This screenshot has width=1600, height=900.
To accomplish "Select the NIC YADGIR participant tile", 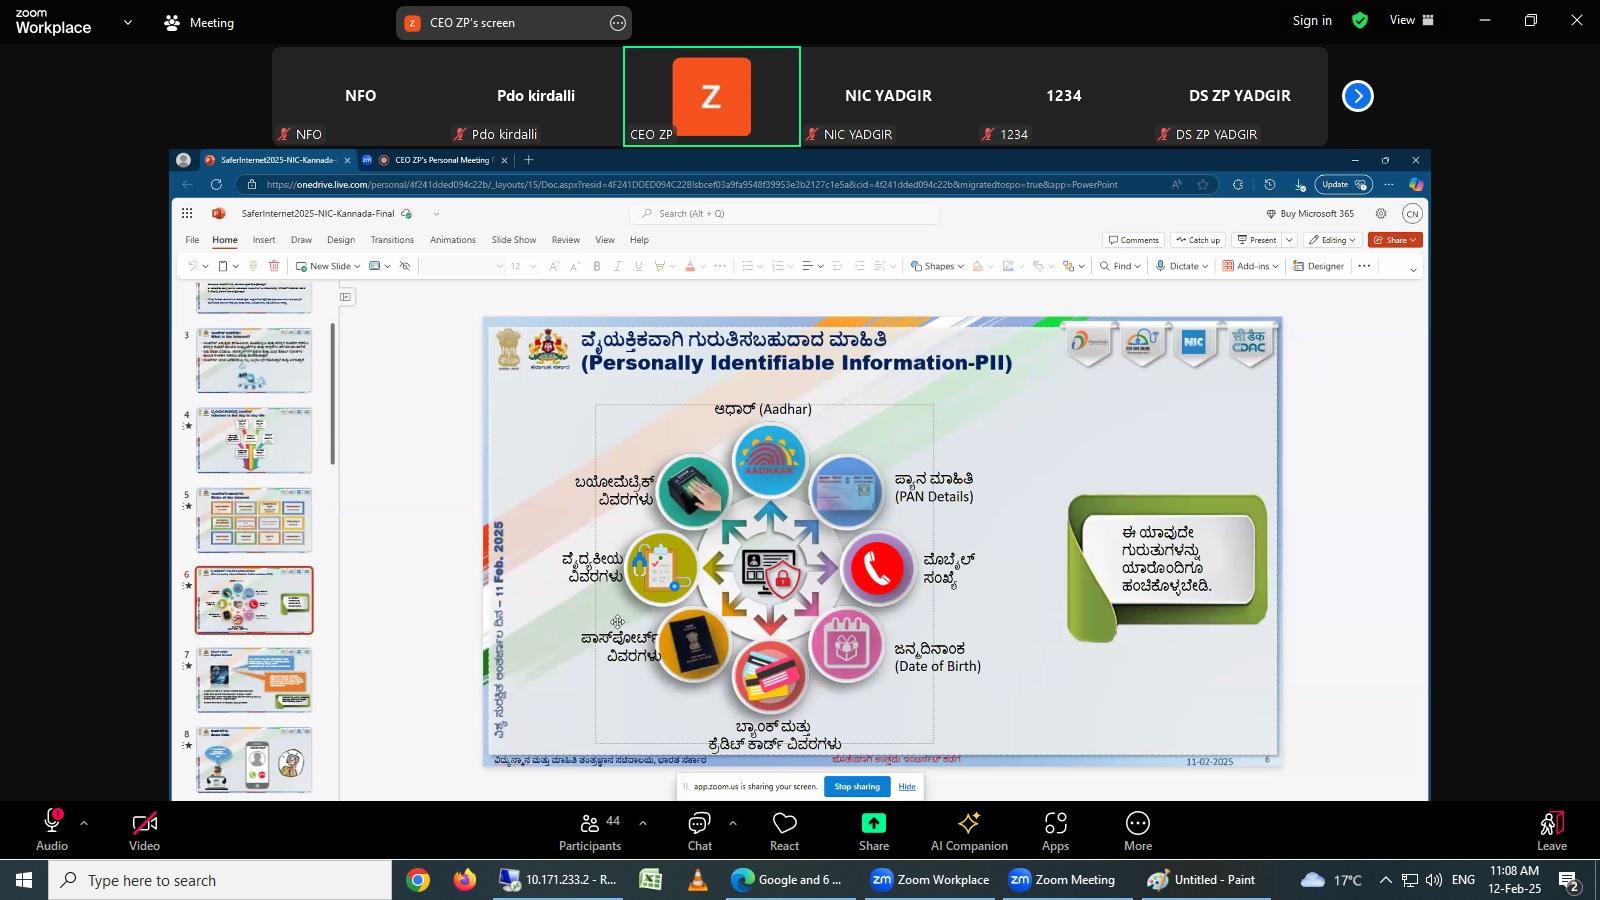I will pos(888,96).
